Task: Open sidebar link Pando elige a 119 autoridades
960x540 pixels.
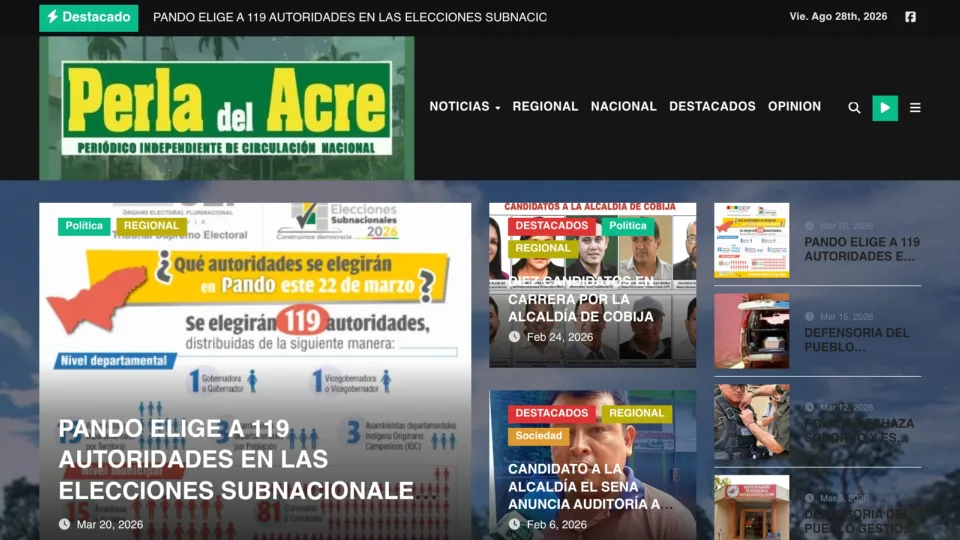Action: click(x=862, y=249)
